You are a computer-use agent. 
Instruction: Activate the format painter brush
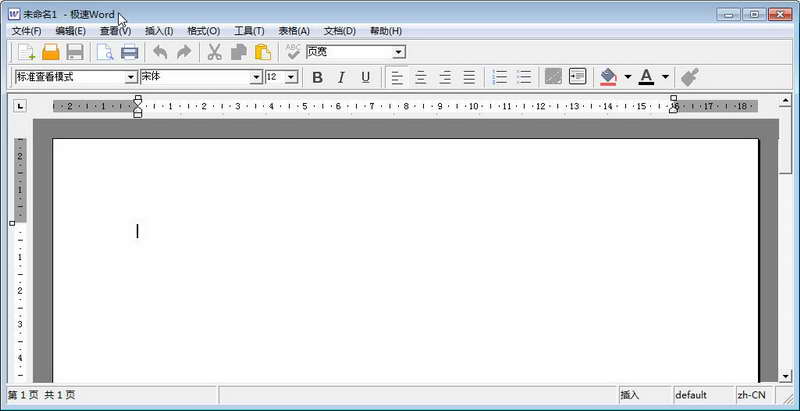coord(689,78)
